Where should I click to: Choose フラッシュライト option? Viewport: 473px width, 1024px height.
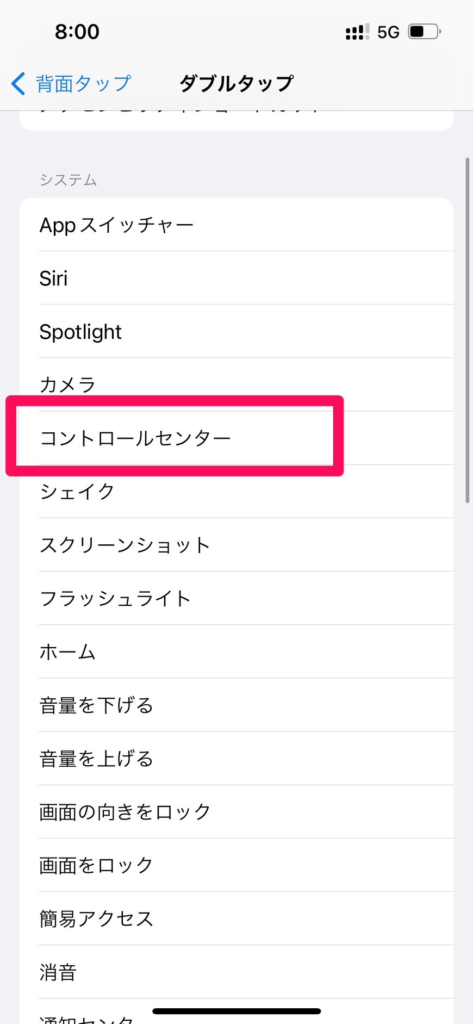[236, 598]
